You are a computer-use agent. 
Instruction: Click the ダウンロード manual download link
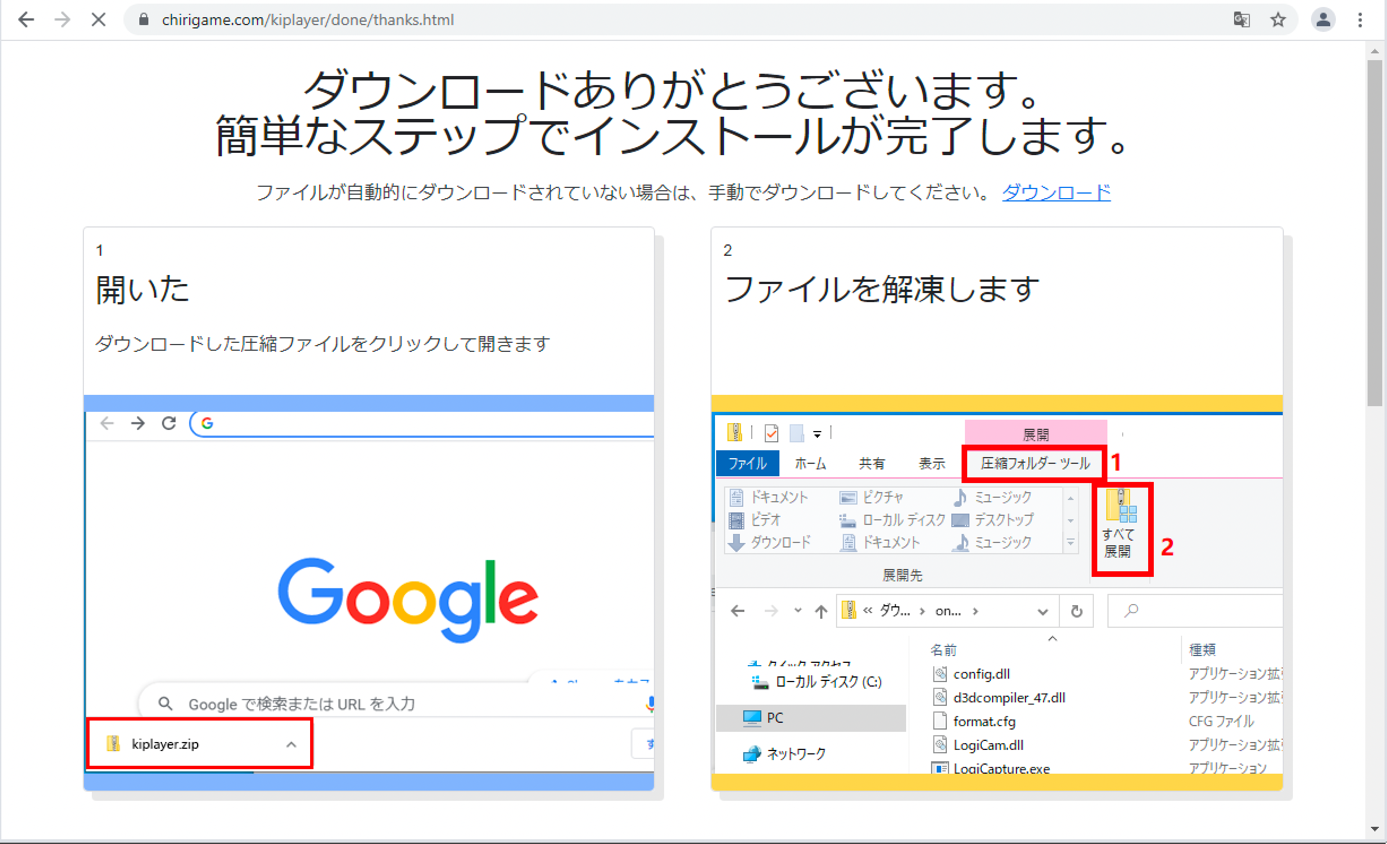coord(1056,193)
